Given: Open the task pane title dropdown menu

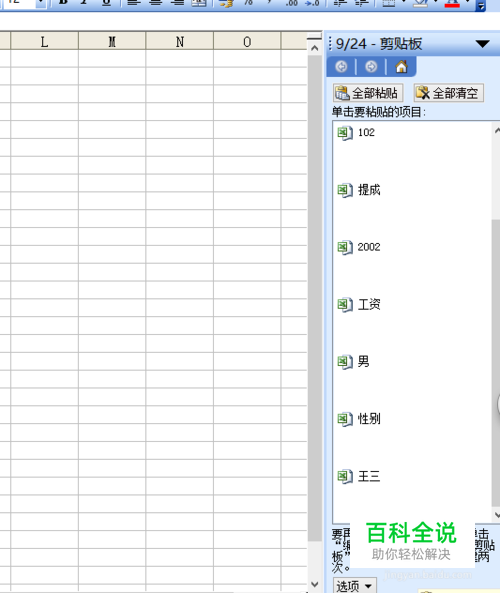Looking at the screenshot, I should click(483, 44).
